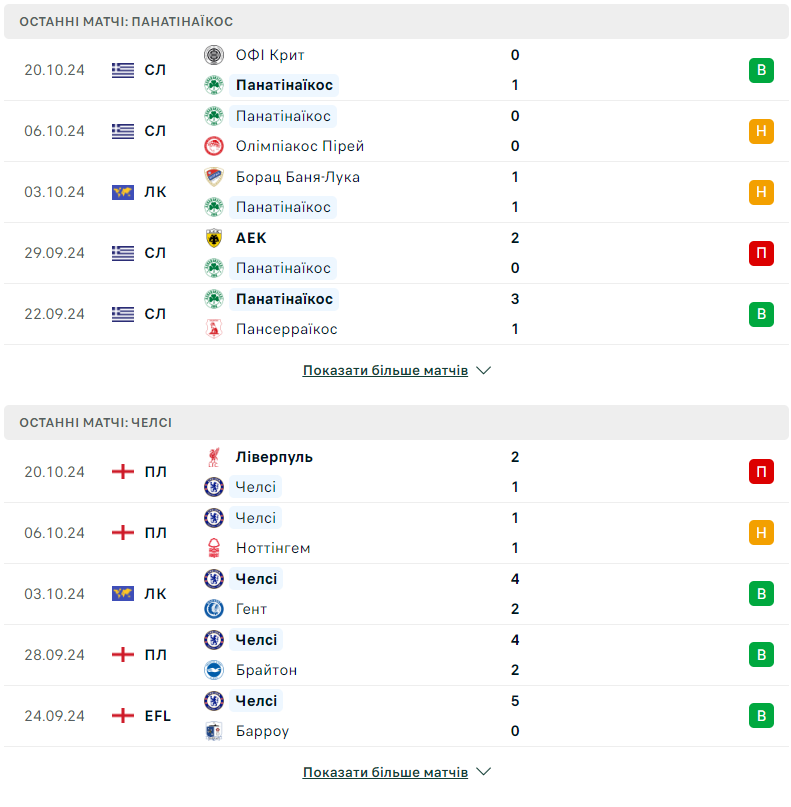Image resolution: width=791 pixels, height=807 pixels.
Task: Click the Greek flag on 06.10.24 row
Action: coord(123,131)
